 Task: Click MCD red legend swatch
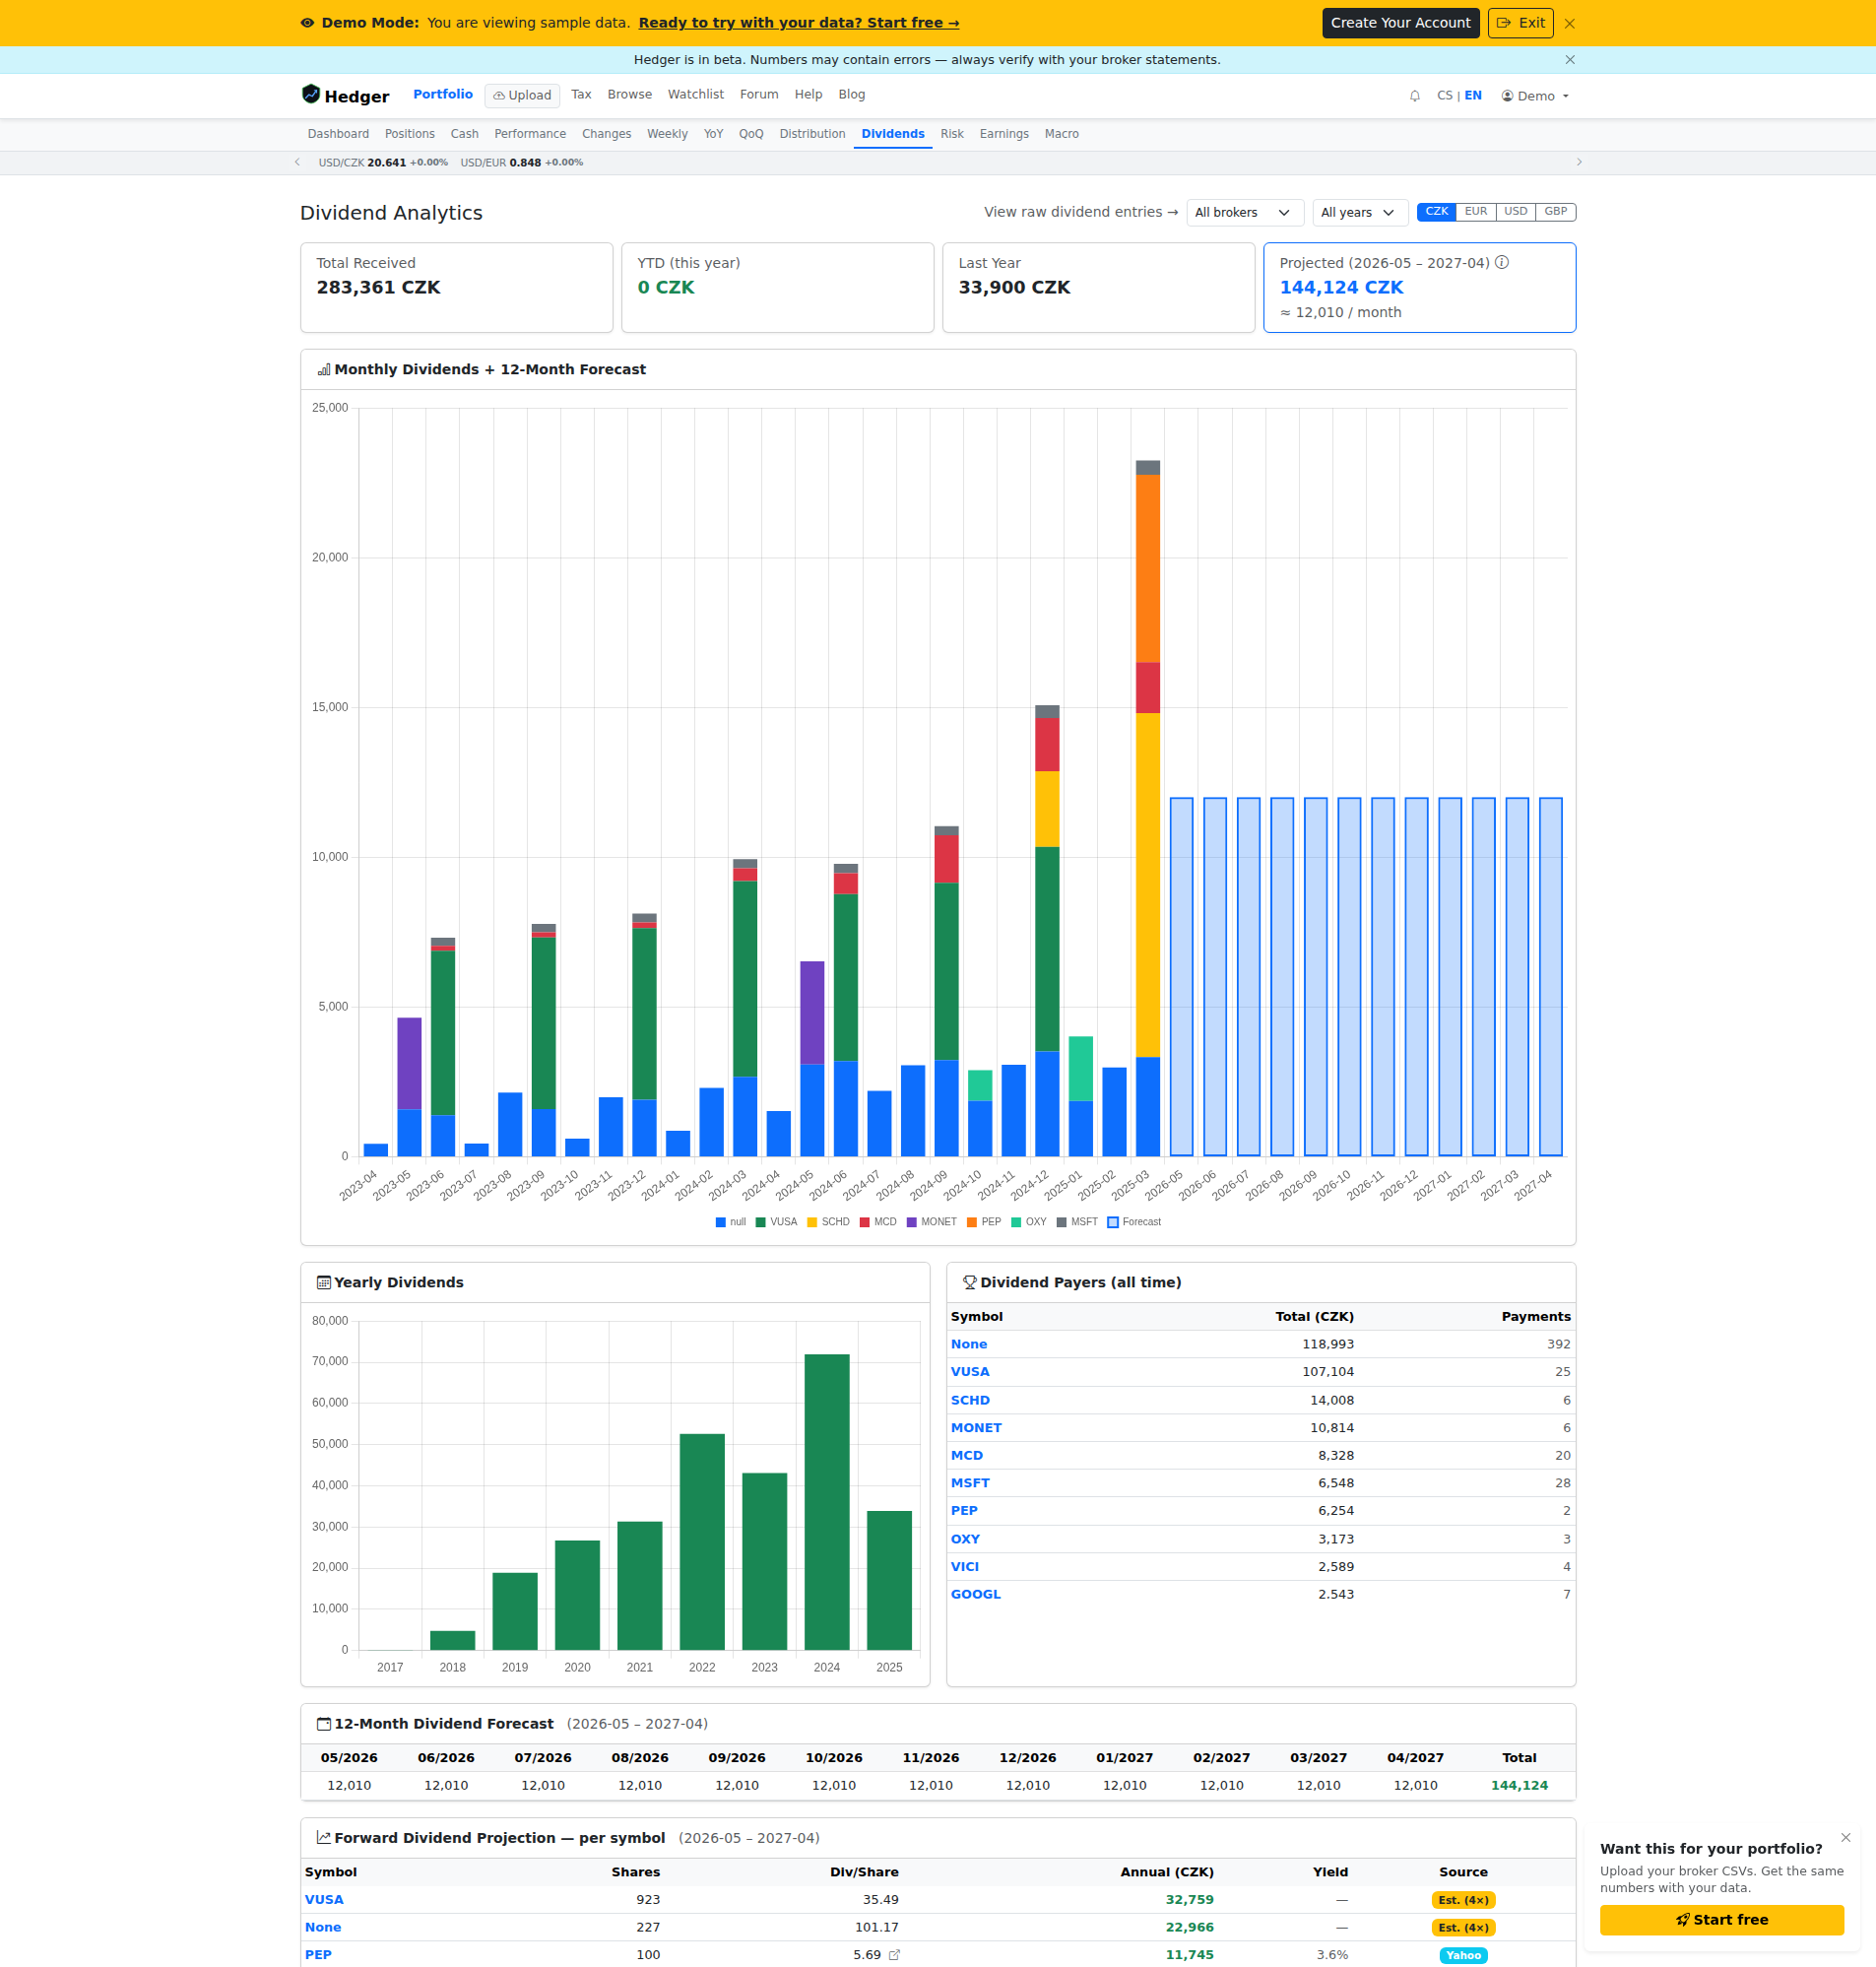coord(865,1222)
